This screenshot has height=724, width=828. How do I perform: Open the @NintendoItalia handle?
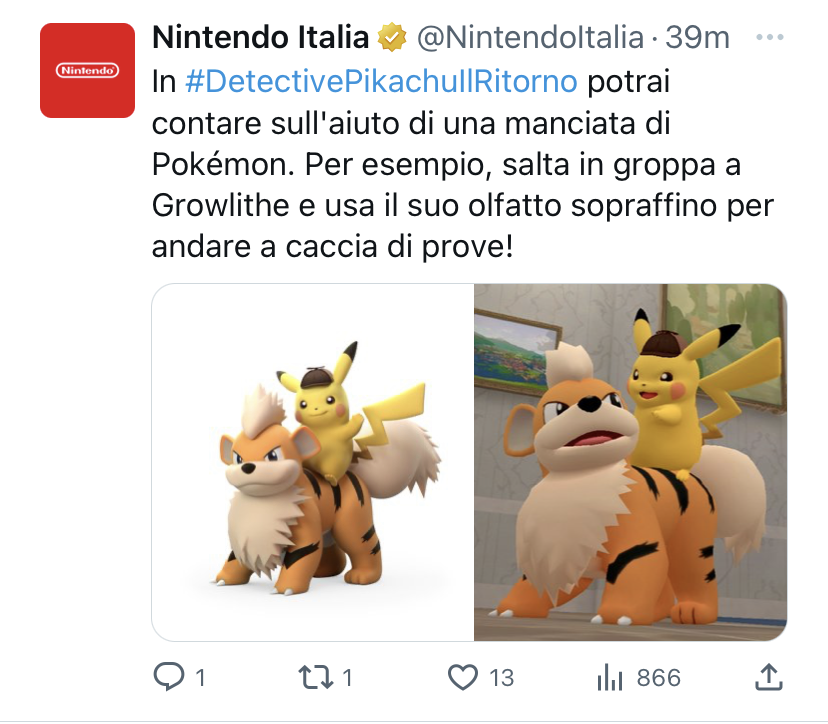coord(531,37)
